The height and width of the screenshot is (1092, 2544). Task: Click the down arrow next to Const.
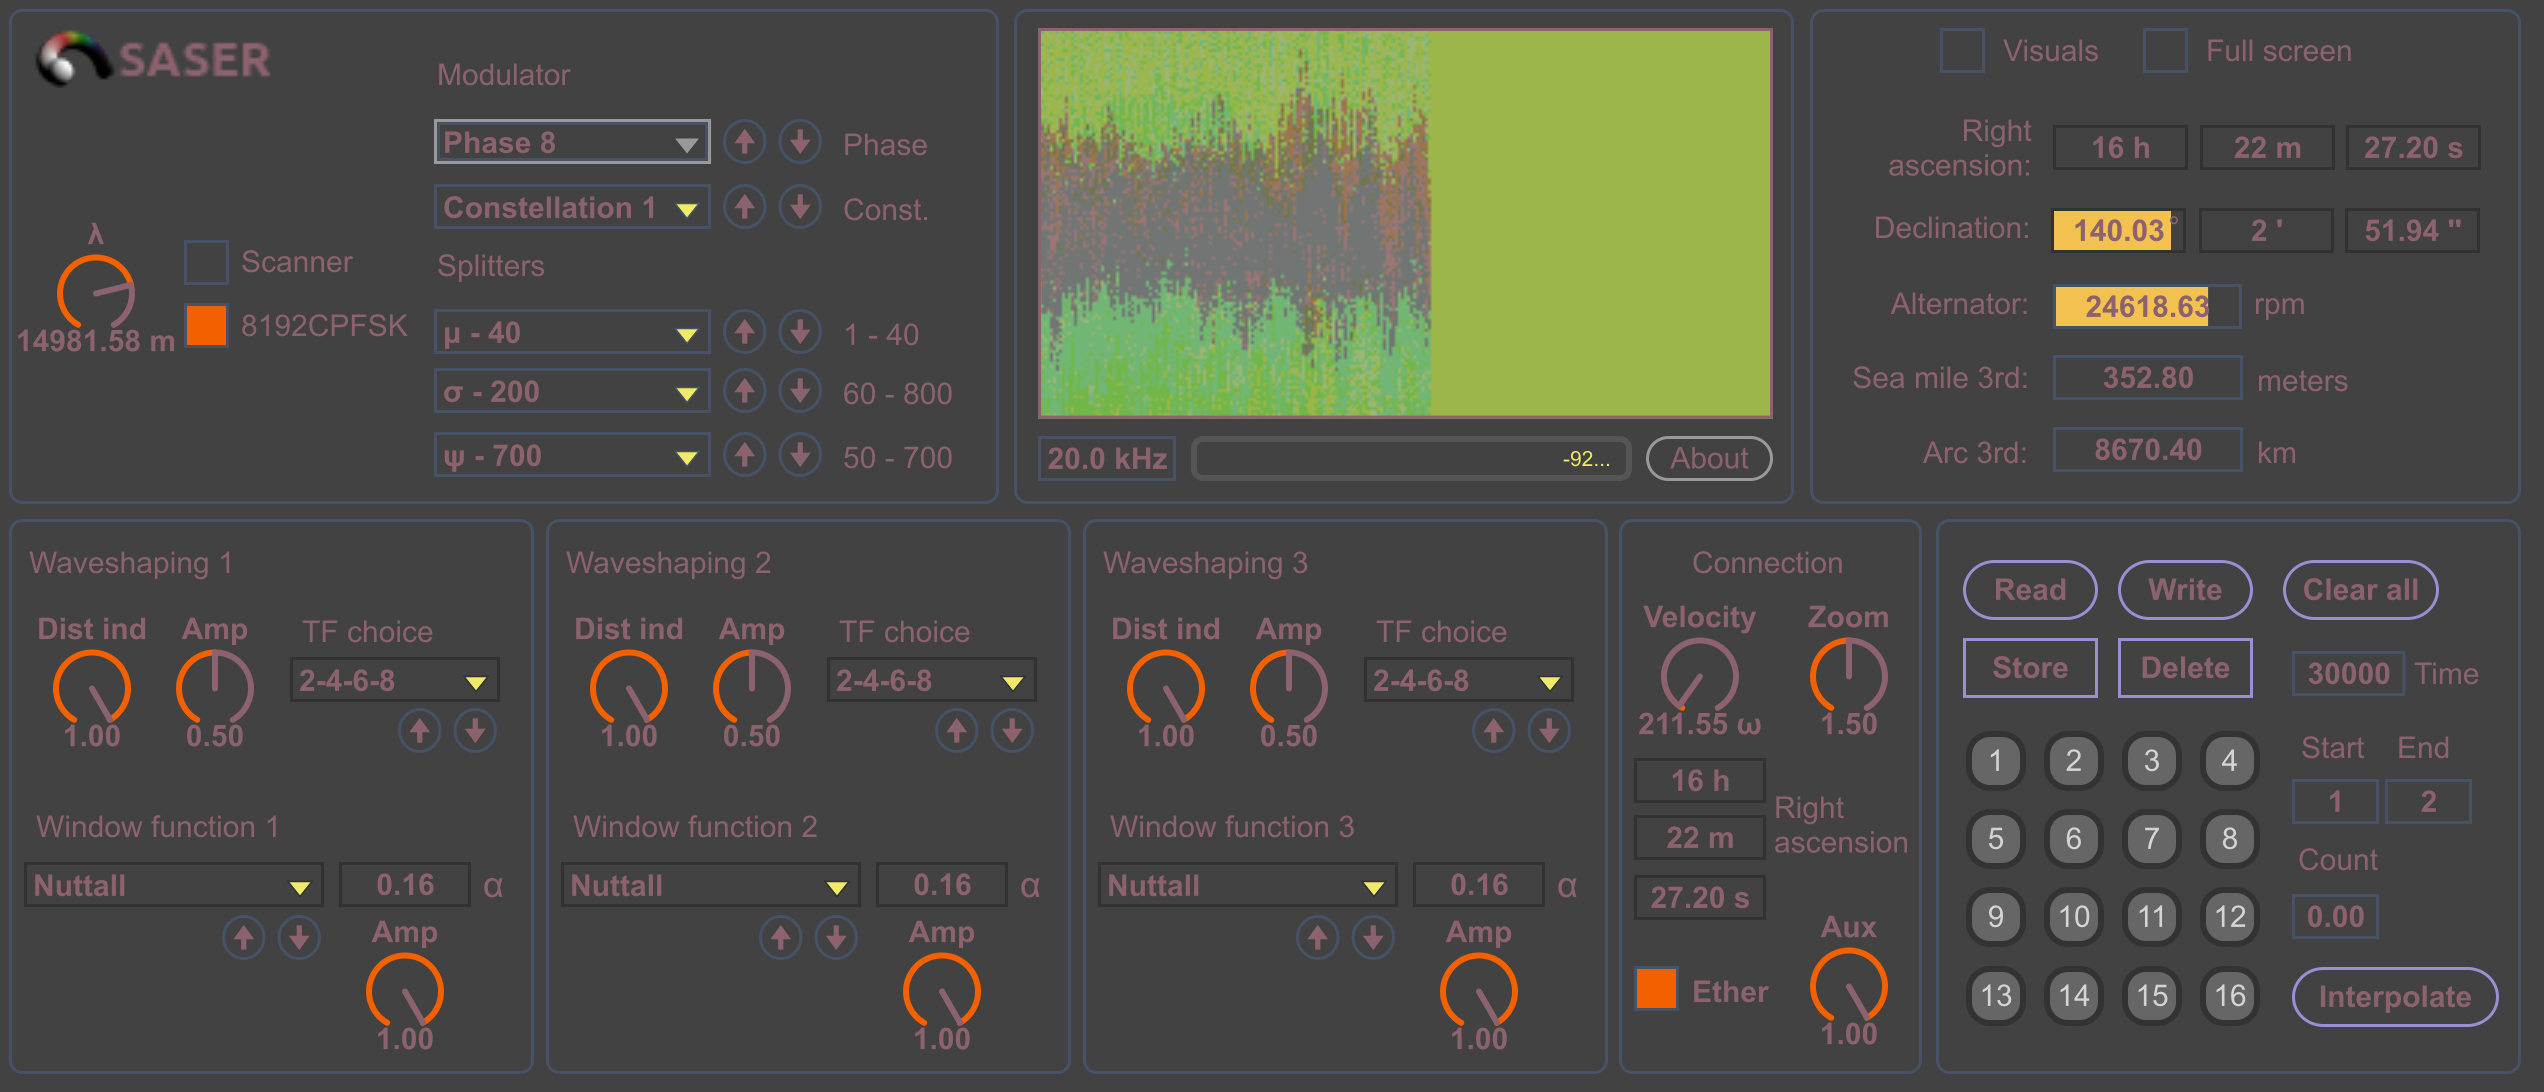(x=800, y=207)
